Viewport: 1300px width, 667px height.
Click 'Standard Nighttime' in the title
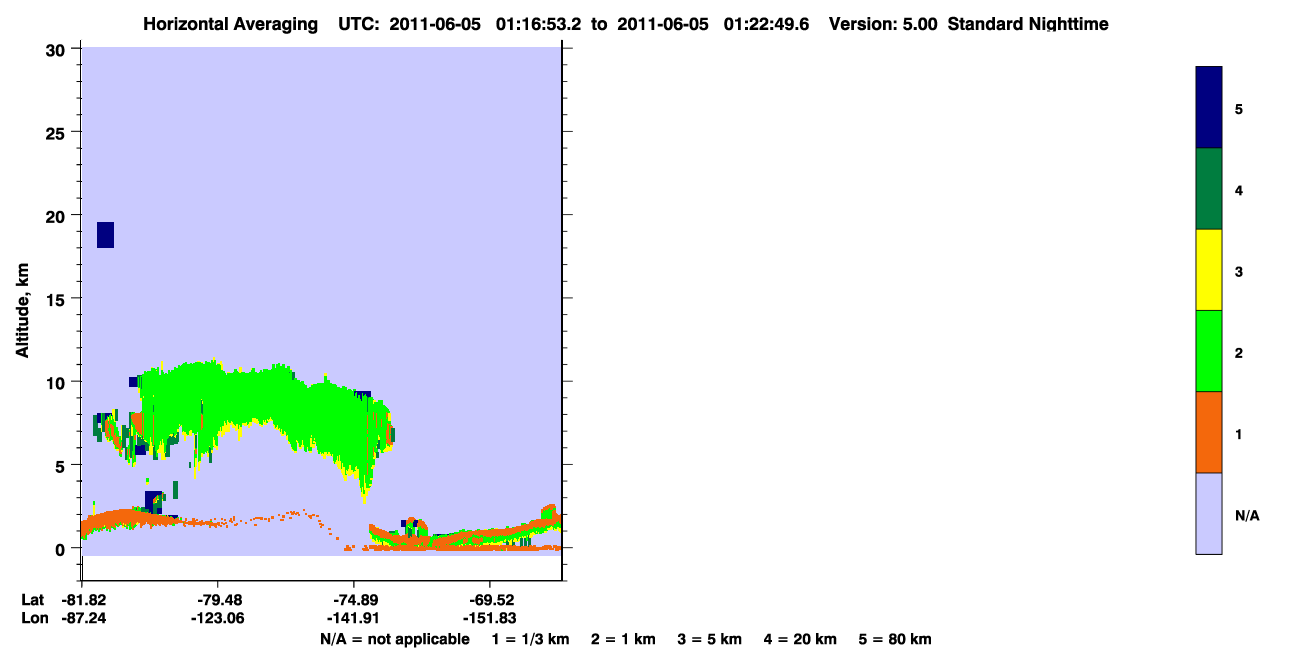pos(1028,24)
